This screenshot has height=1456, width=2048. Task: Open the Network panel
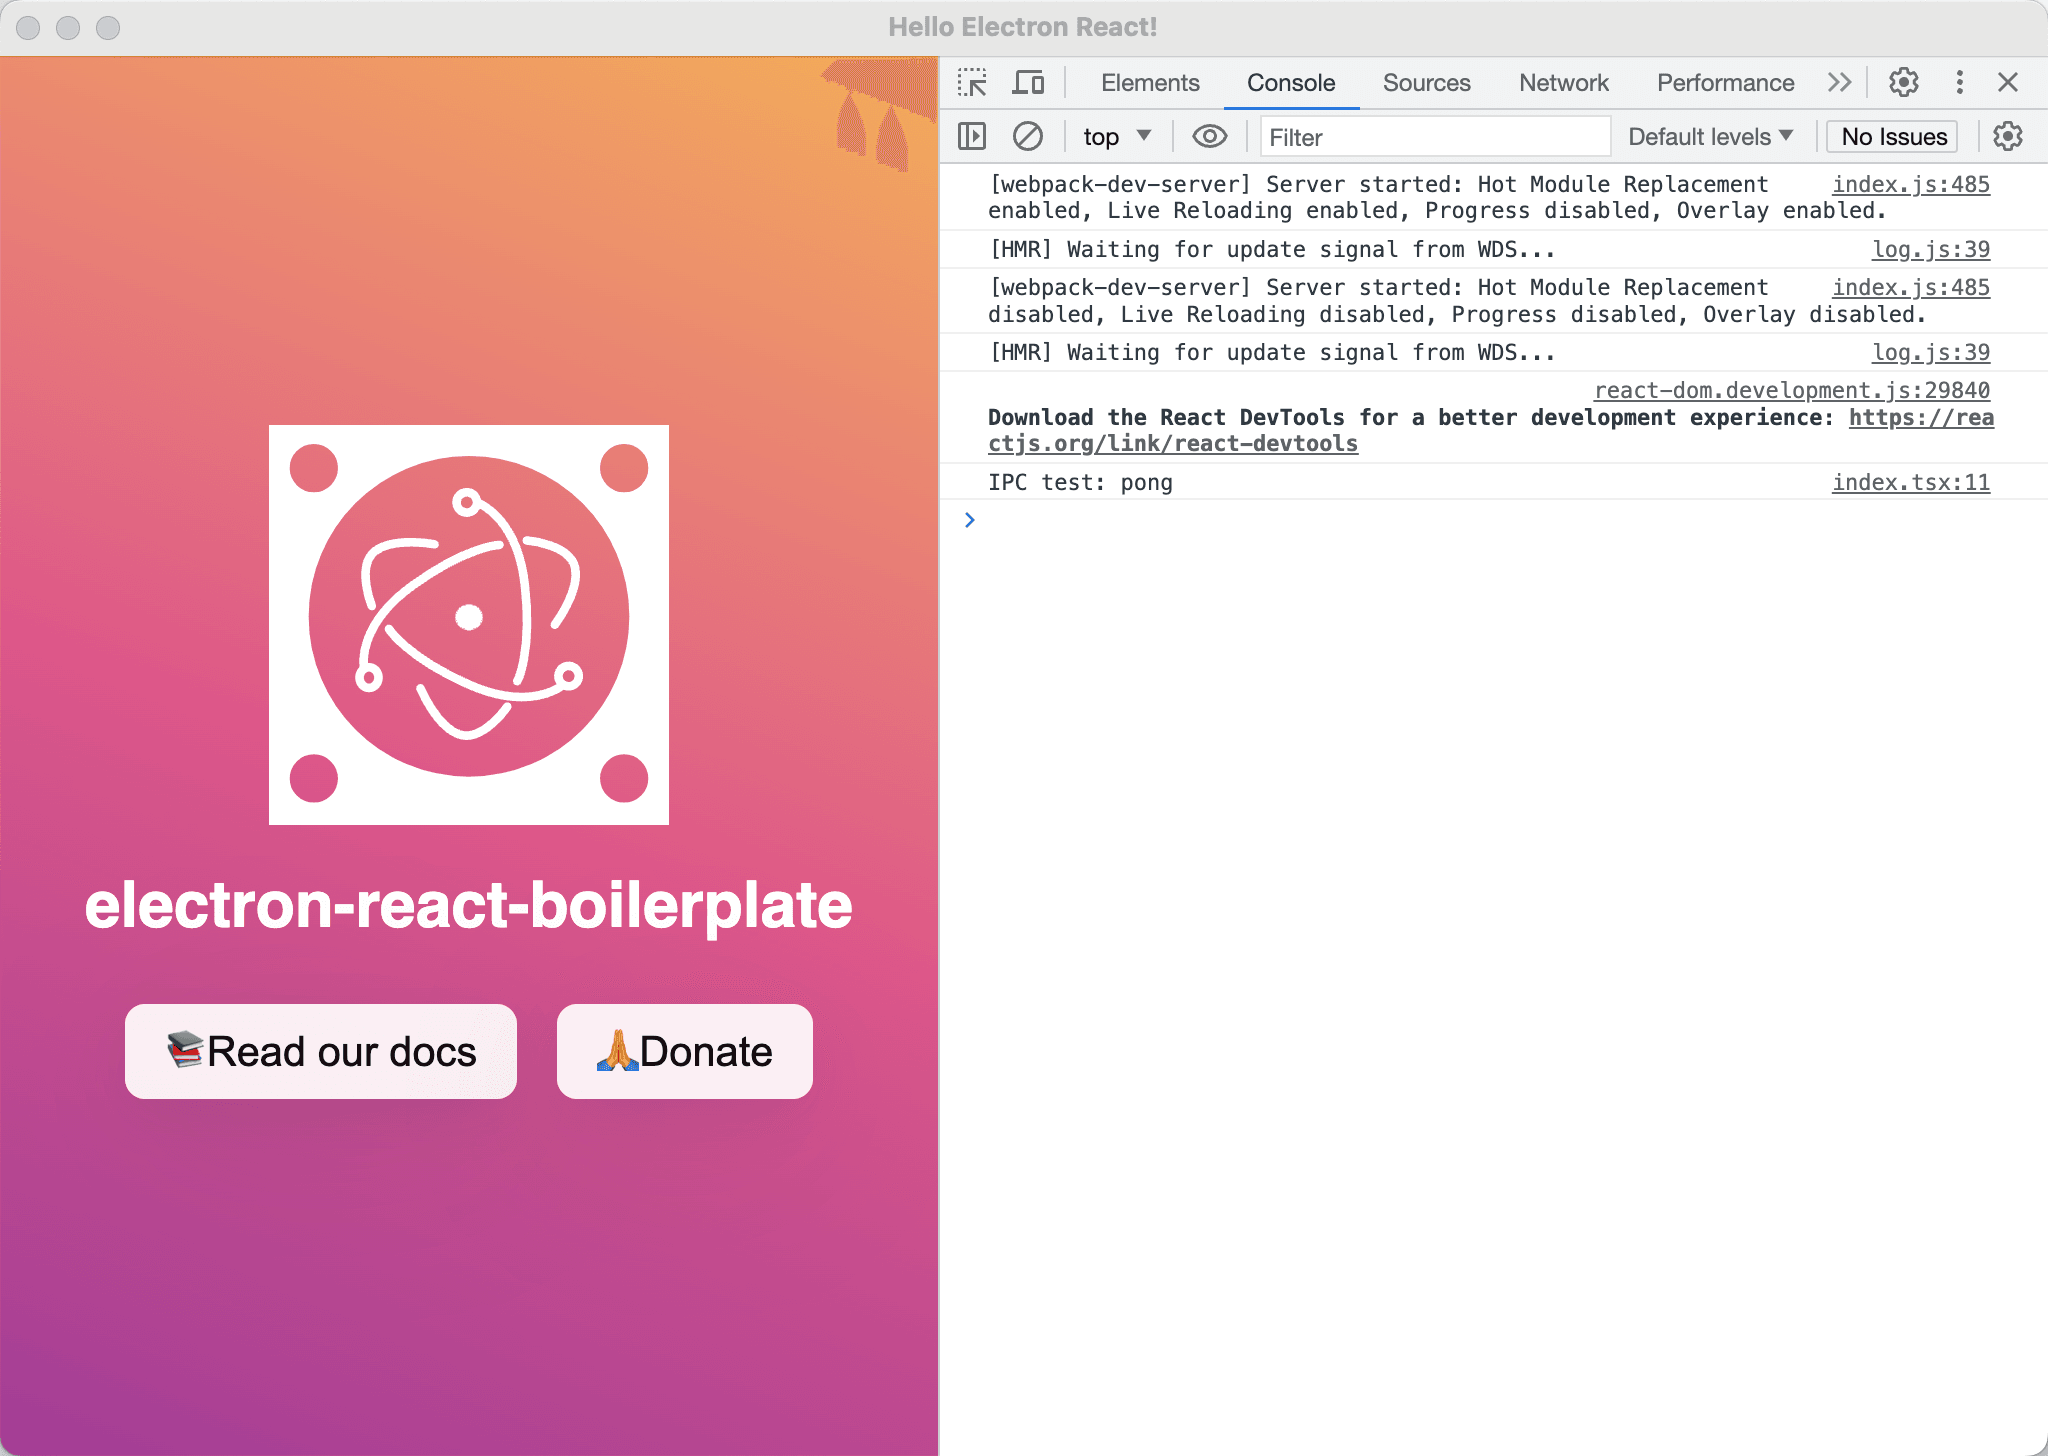click(1563, 82)
